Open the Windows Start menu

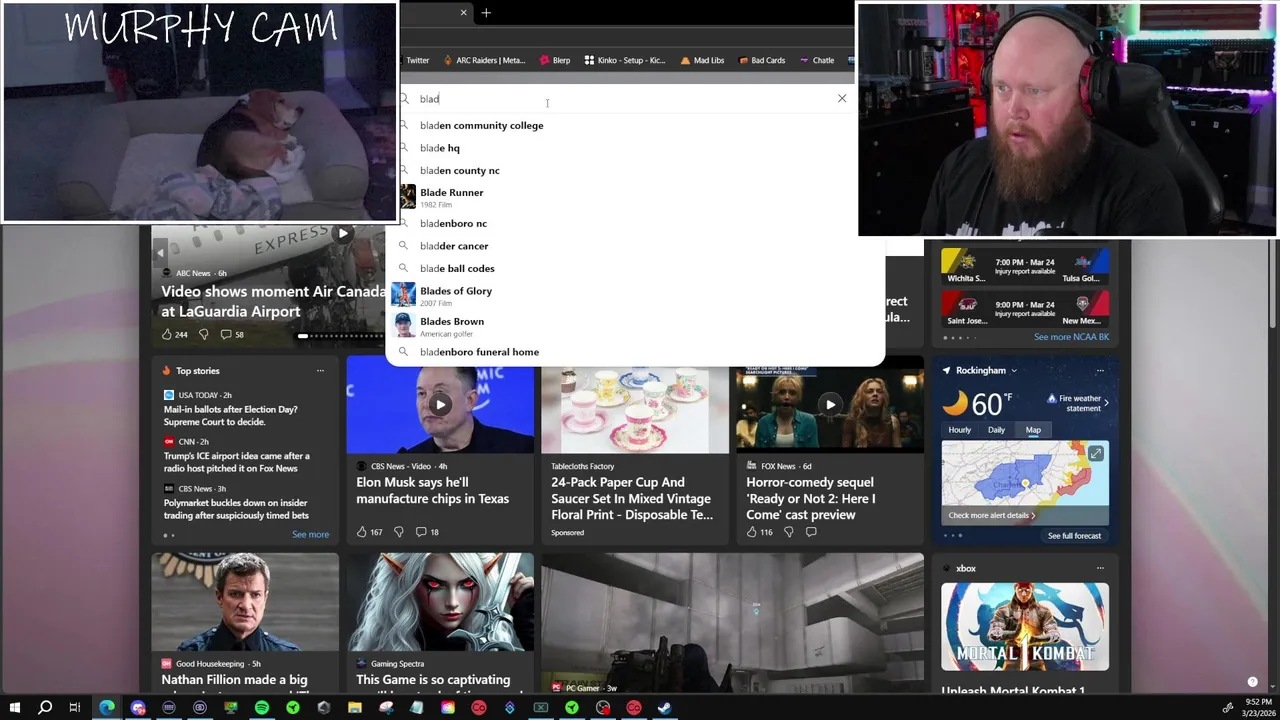(x=14, y=708)
